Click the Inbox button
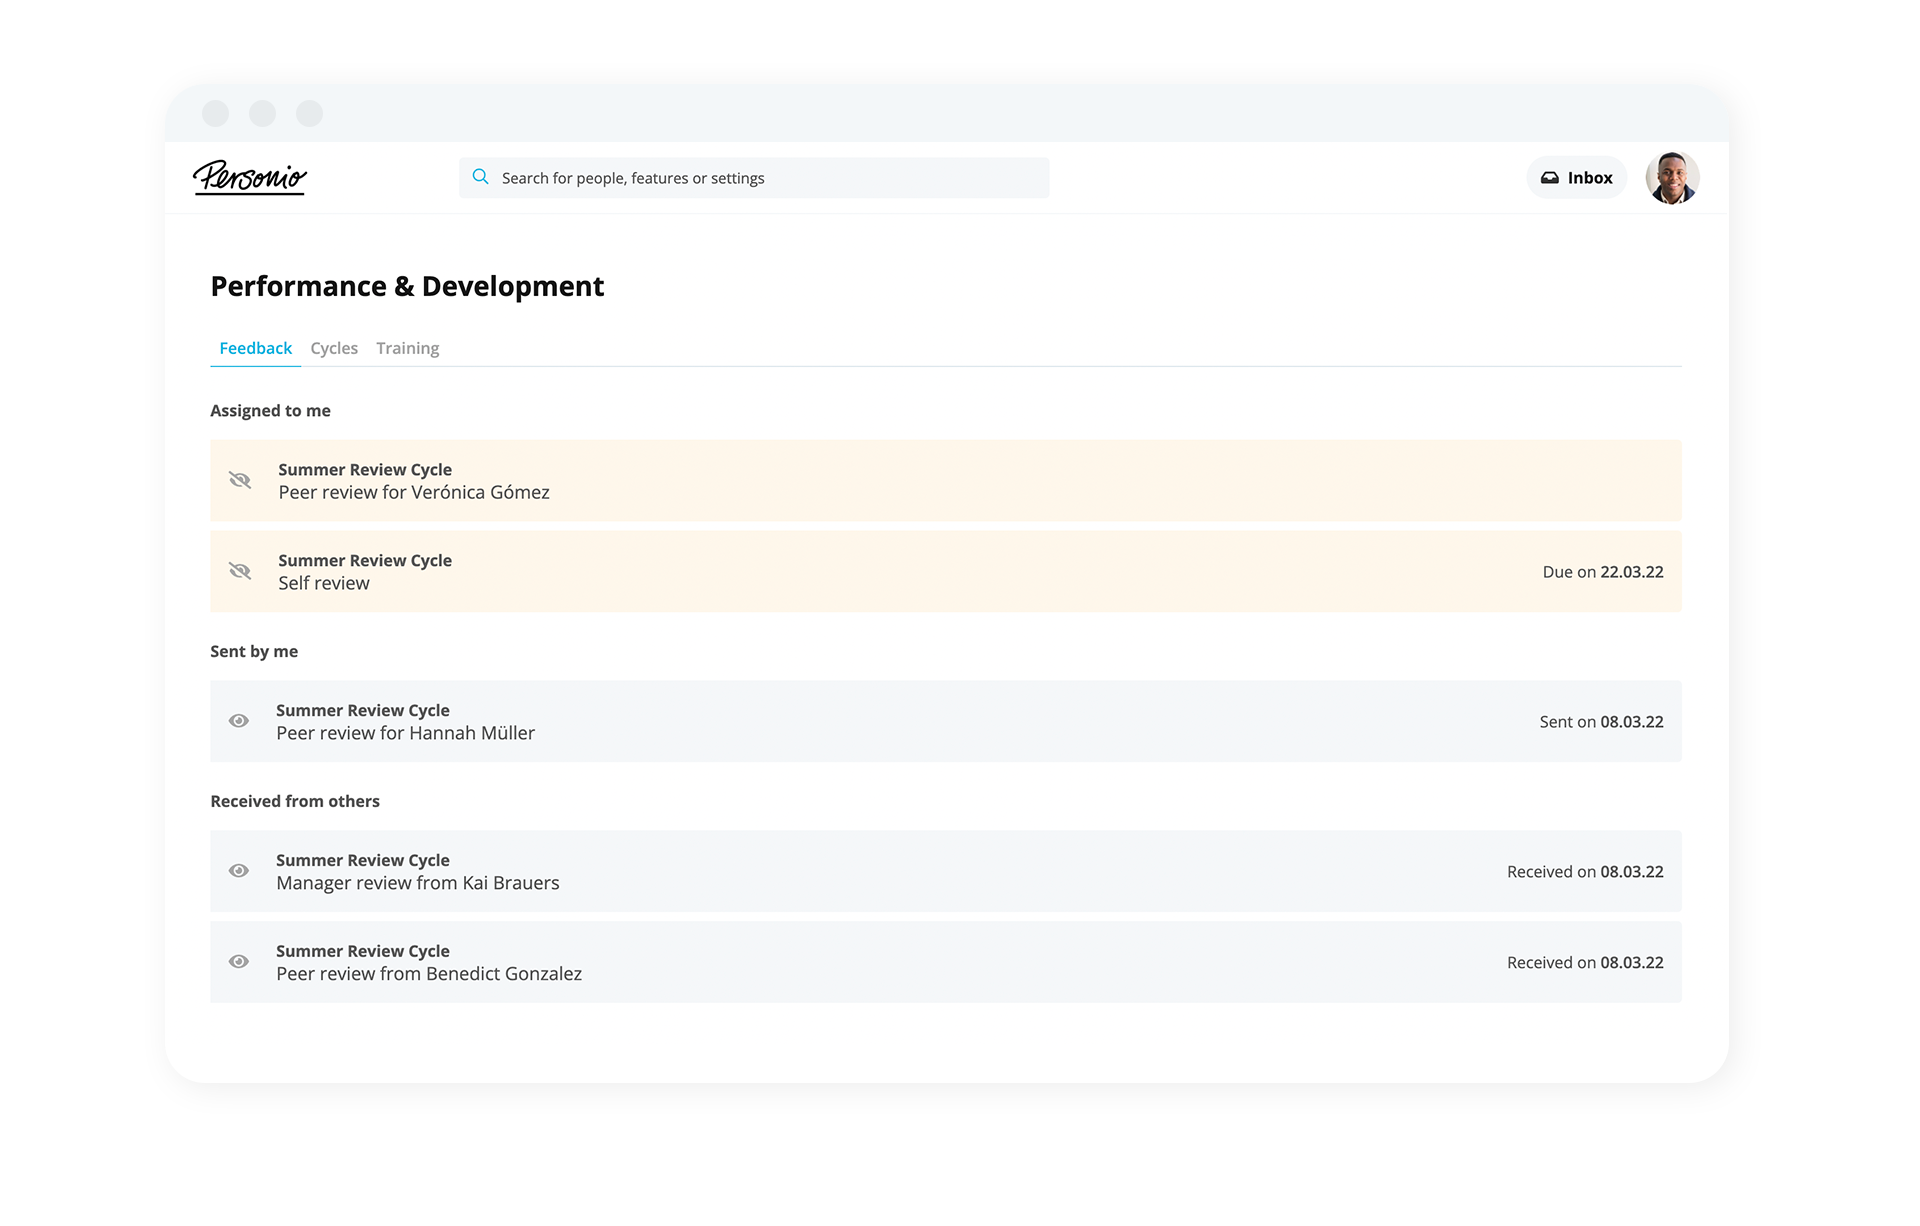 coord(1577,177)
